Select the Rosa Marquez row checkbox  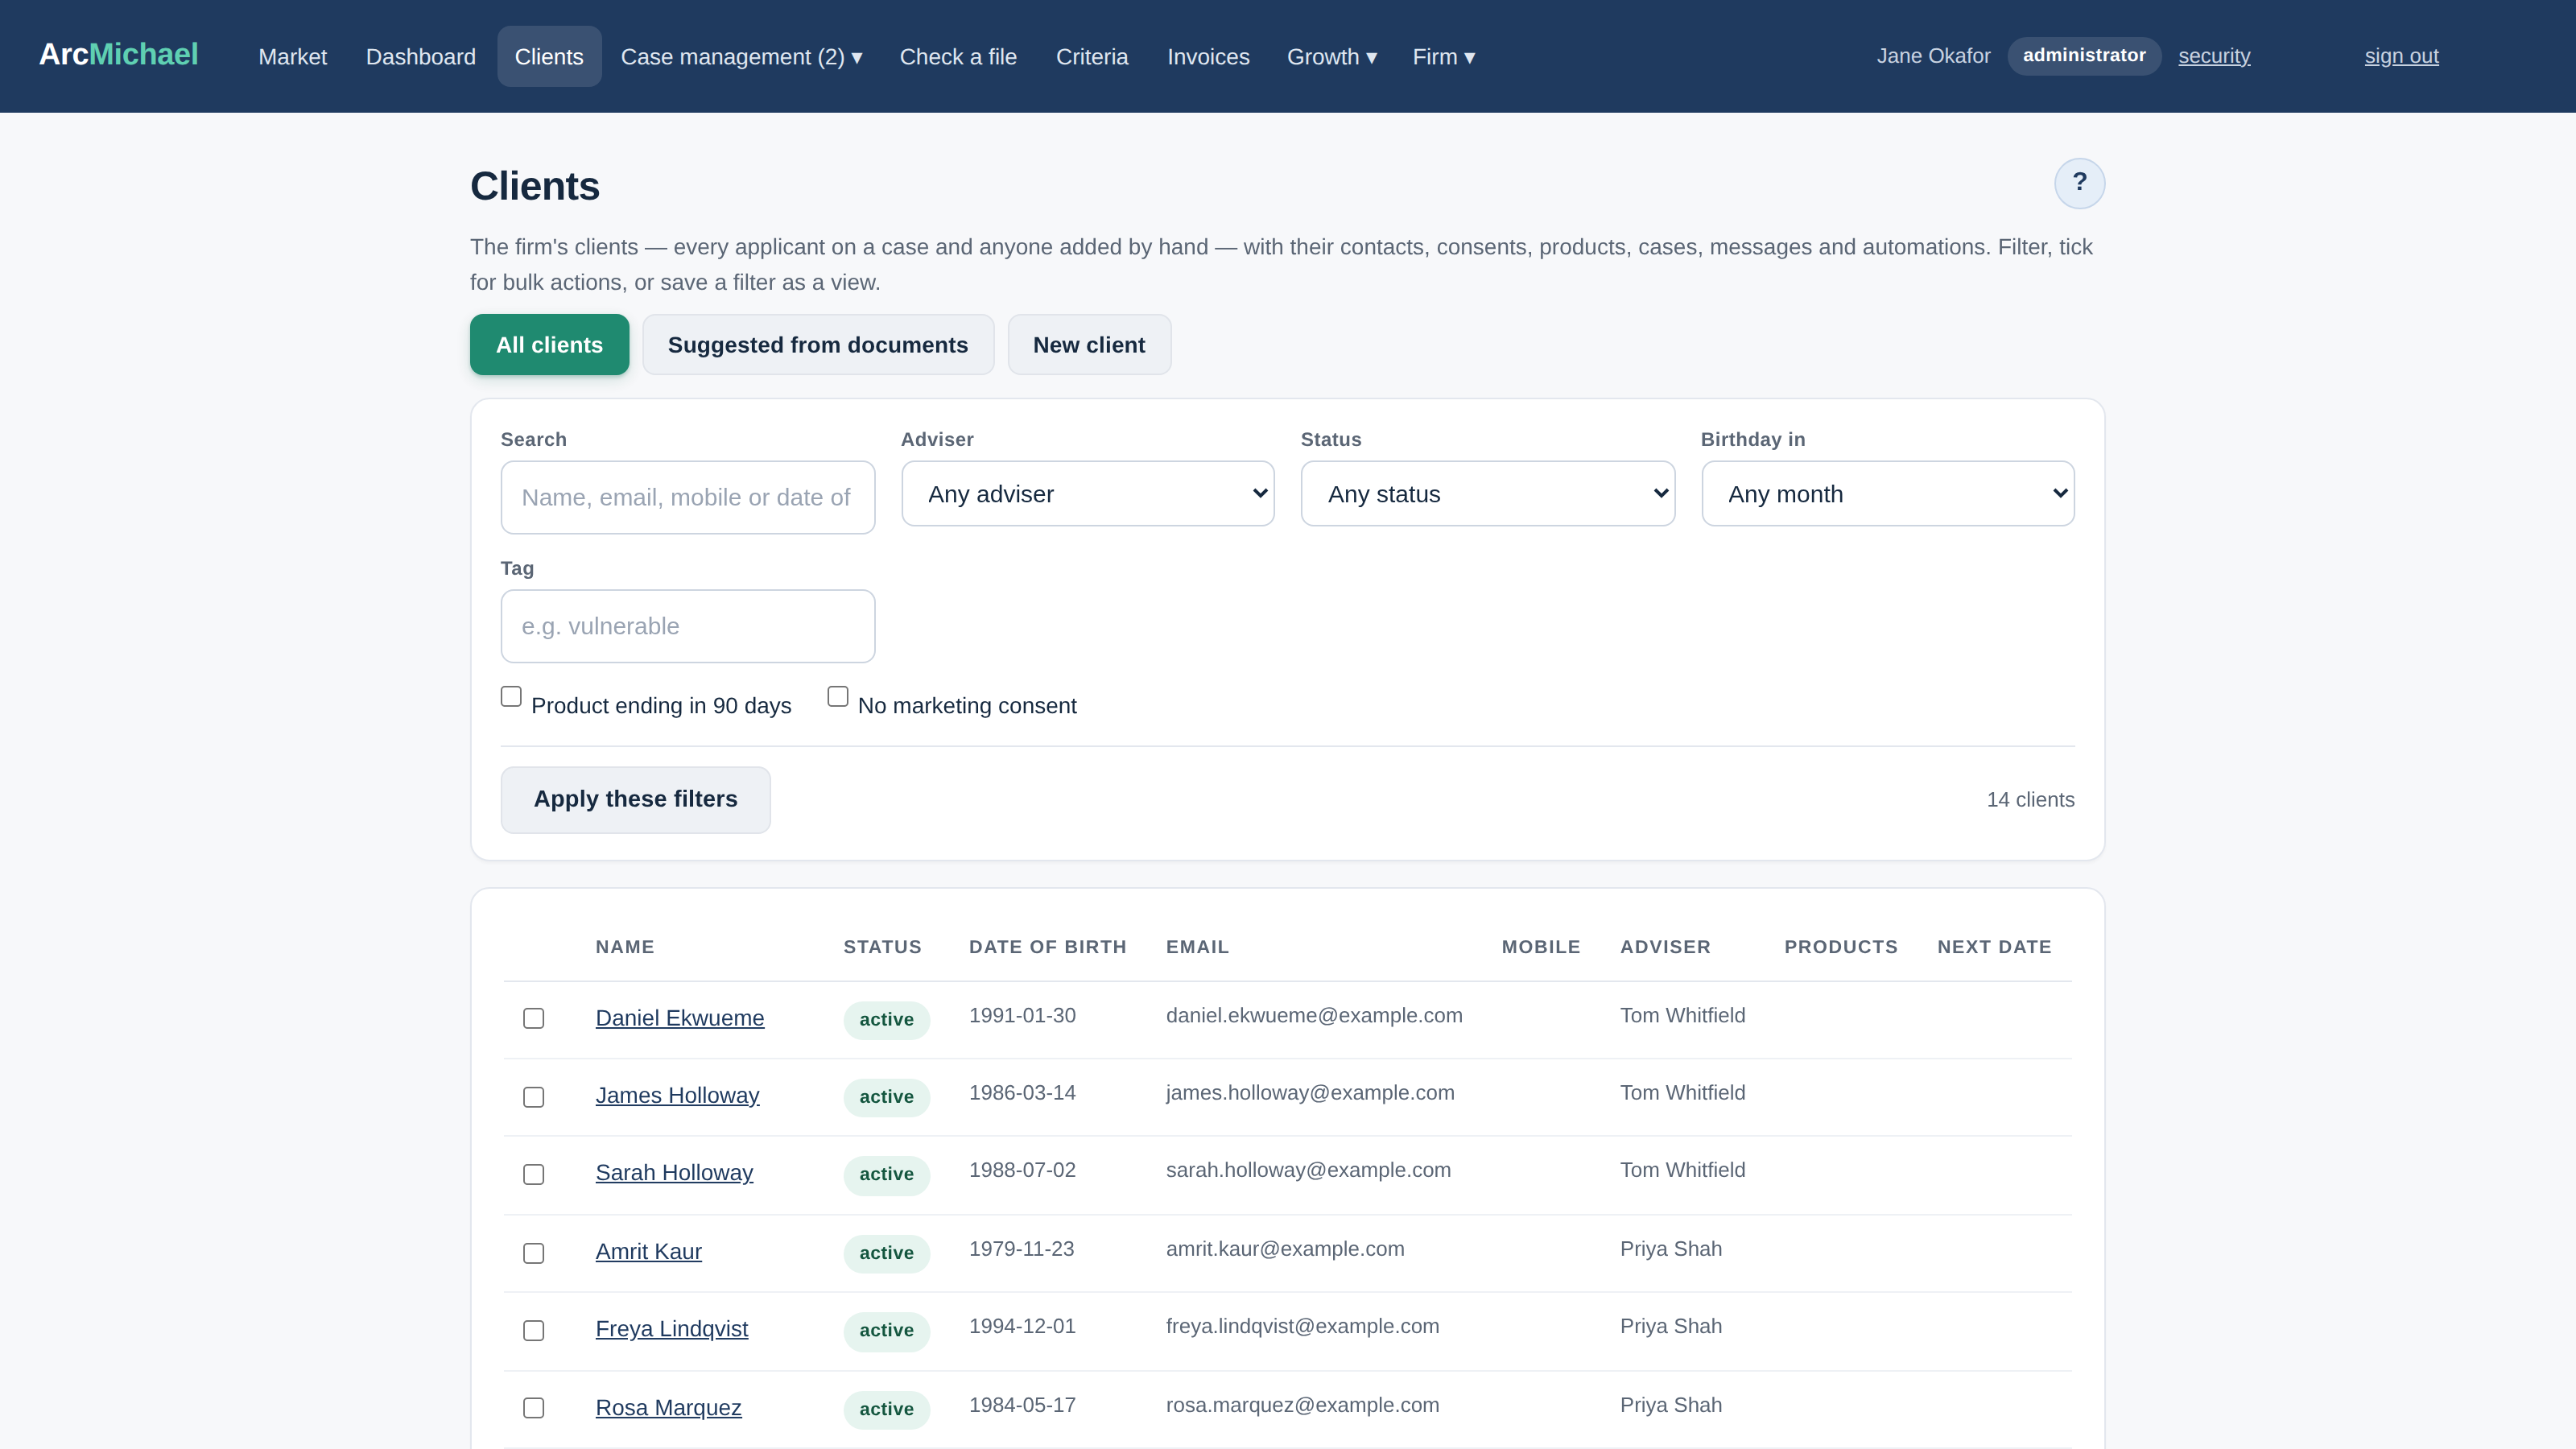tap(534, 1408)
